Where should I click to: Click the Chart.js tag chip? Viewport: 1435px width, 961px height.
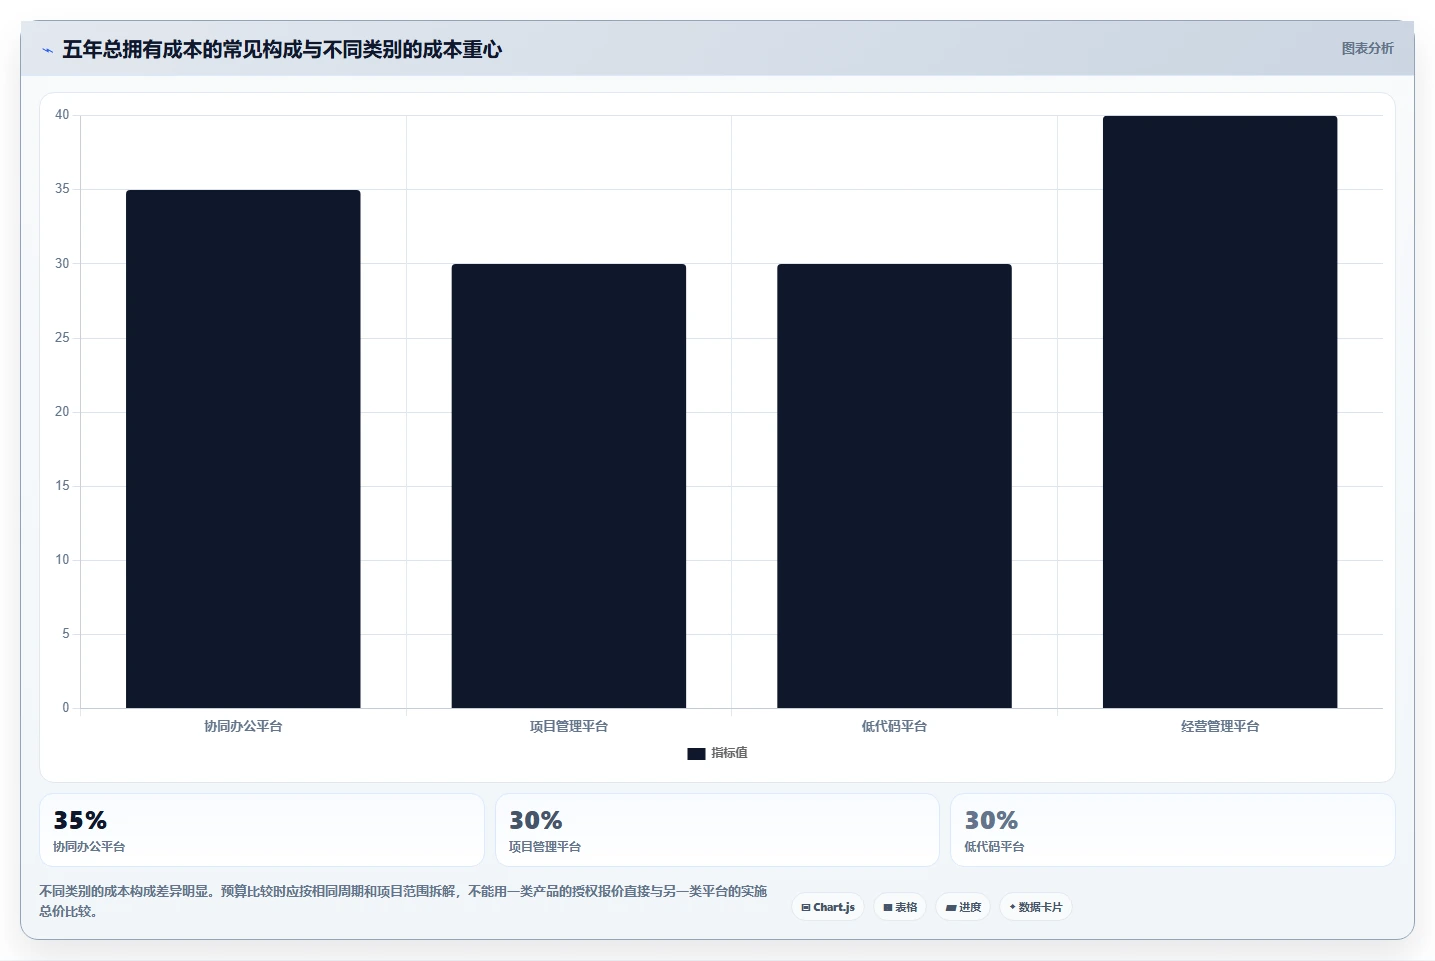click(x=828, y=907)
